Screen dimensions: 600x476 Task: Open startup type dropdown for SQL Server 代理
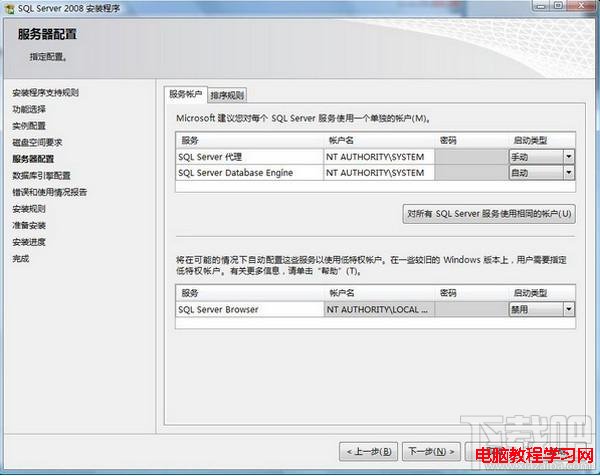pos(569,156)
